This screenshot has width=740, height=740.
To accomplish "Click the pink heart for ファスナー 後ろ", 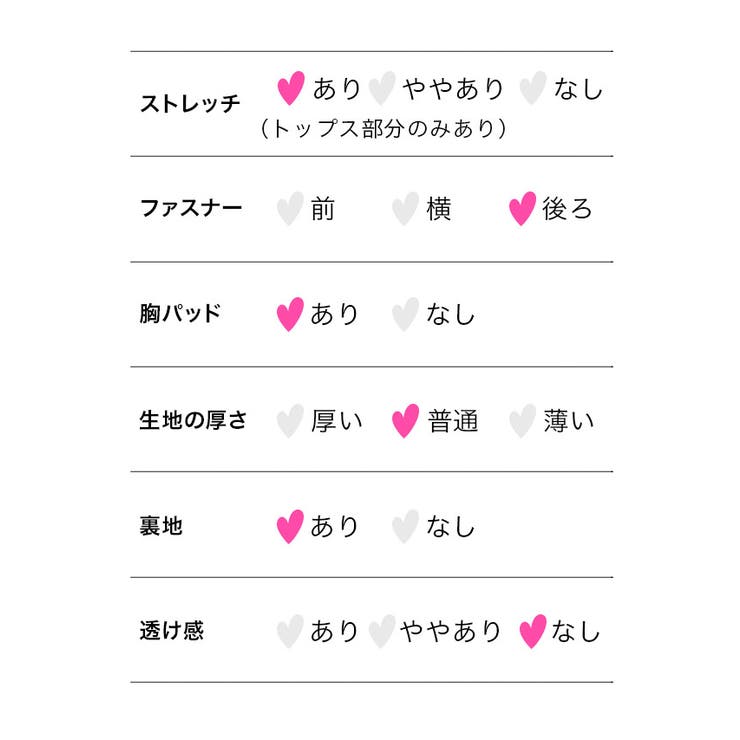I will [x=522, y=209].
